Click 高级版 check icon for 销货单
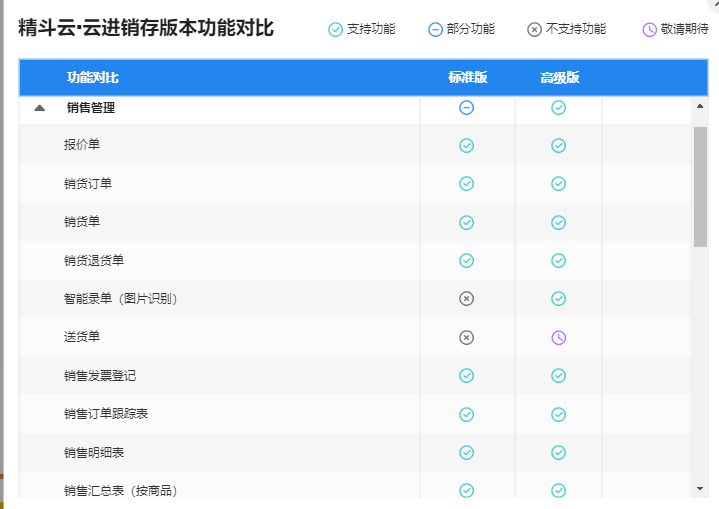The width and height of the screenshot is (719, 509). click(558, 223)
